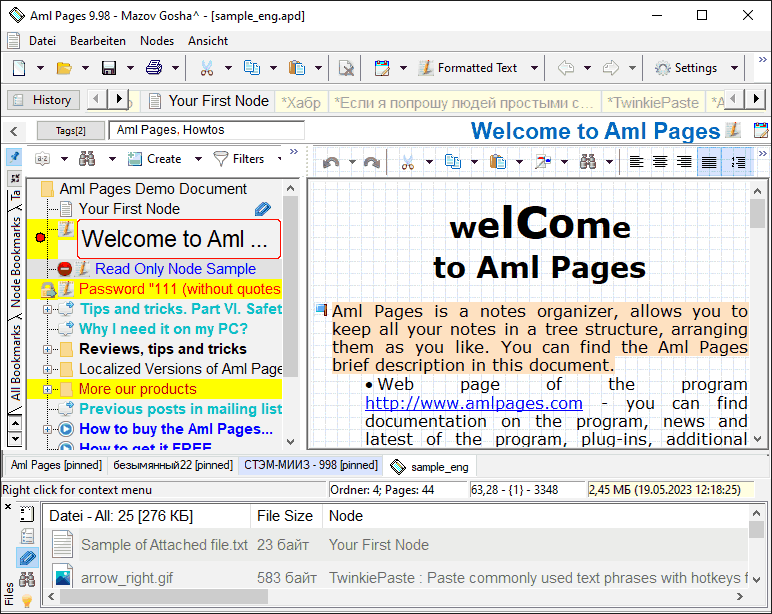Viewport: 772px width, 614px height.
Task: Click the Paste icon in the editor toolbar
Action: (498, 162)
